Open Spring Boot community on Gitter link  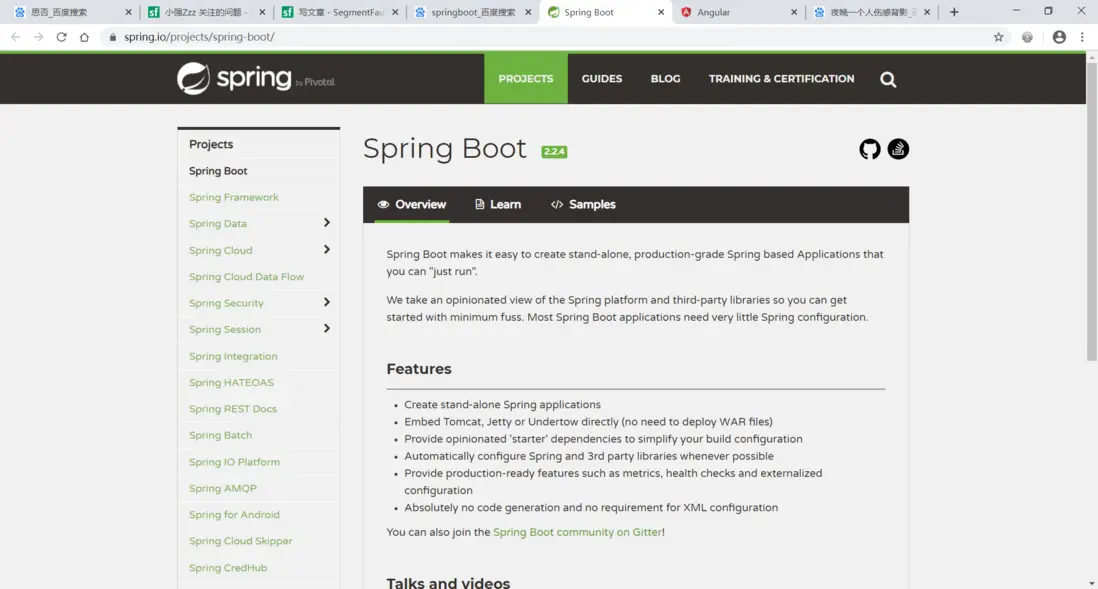pyautogui.click(x=577, y=532)
